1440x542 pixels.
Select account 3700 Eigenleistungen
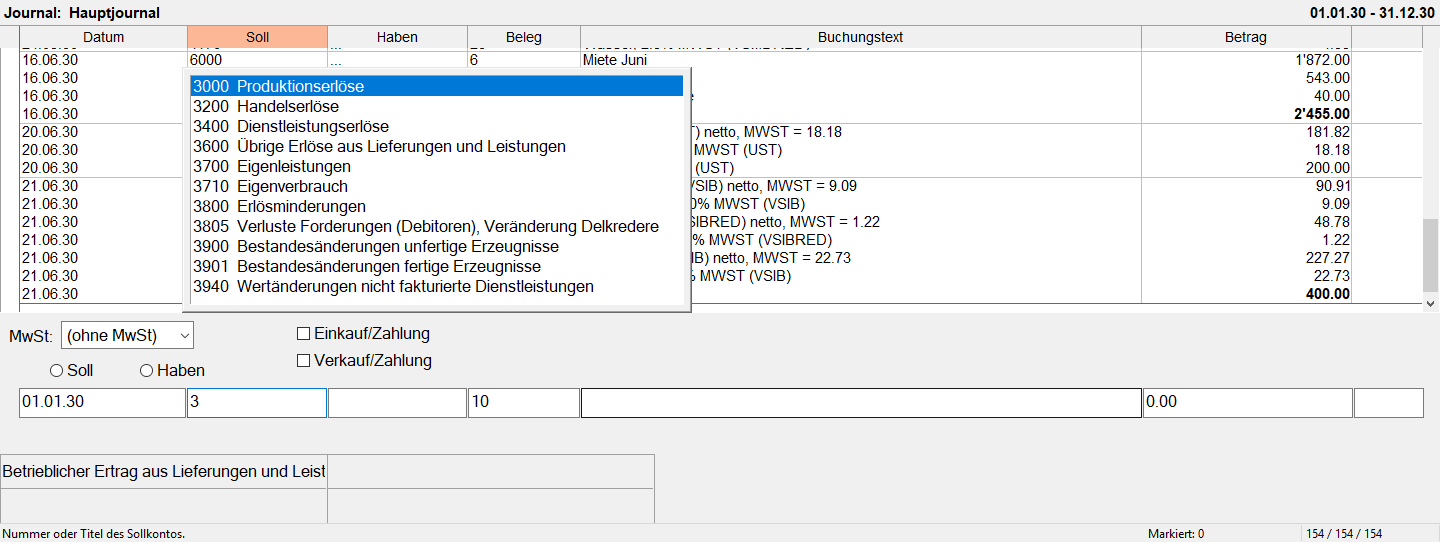[x=437, y=167]
